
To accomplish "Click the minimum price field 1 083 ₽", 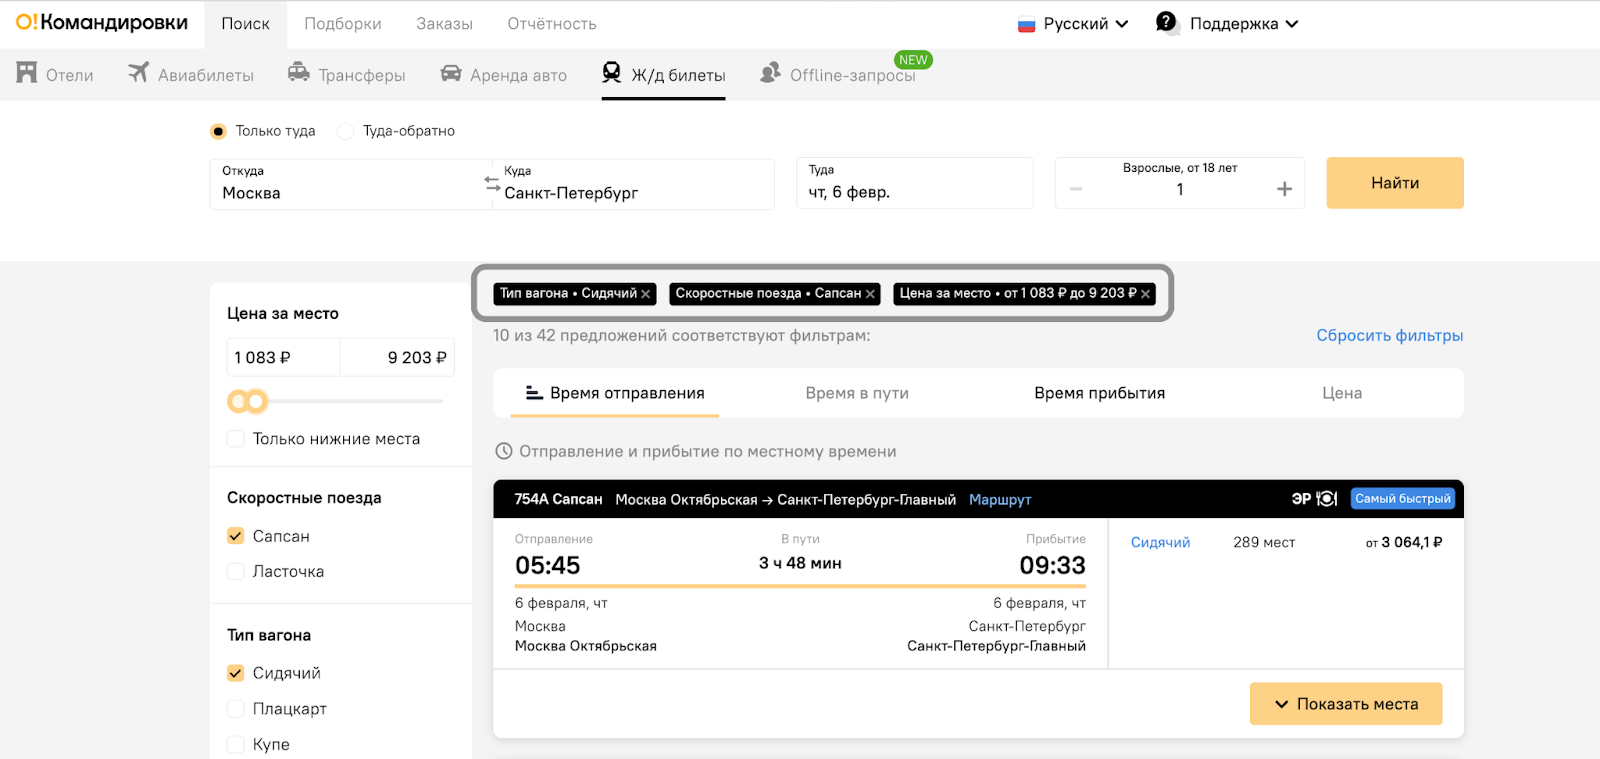I will click(x=284, y=357).
